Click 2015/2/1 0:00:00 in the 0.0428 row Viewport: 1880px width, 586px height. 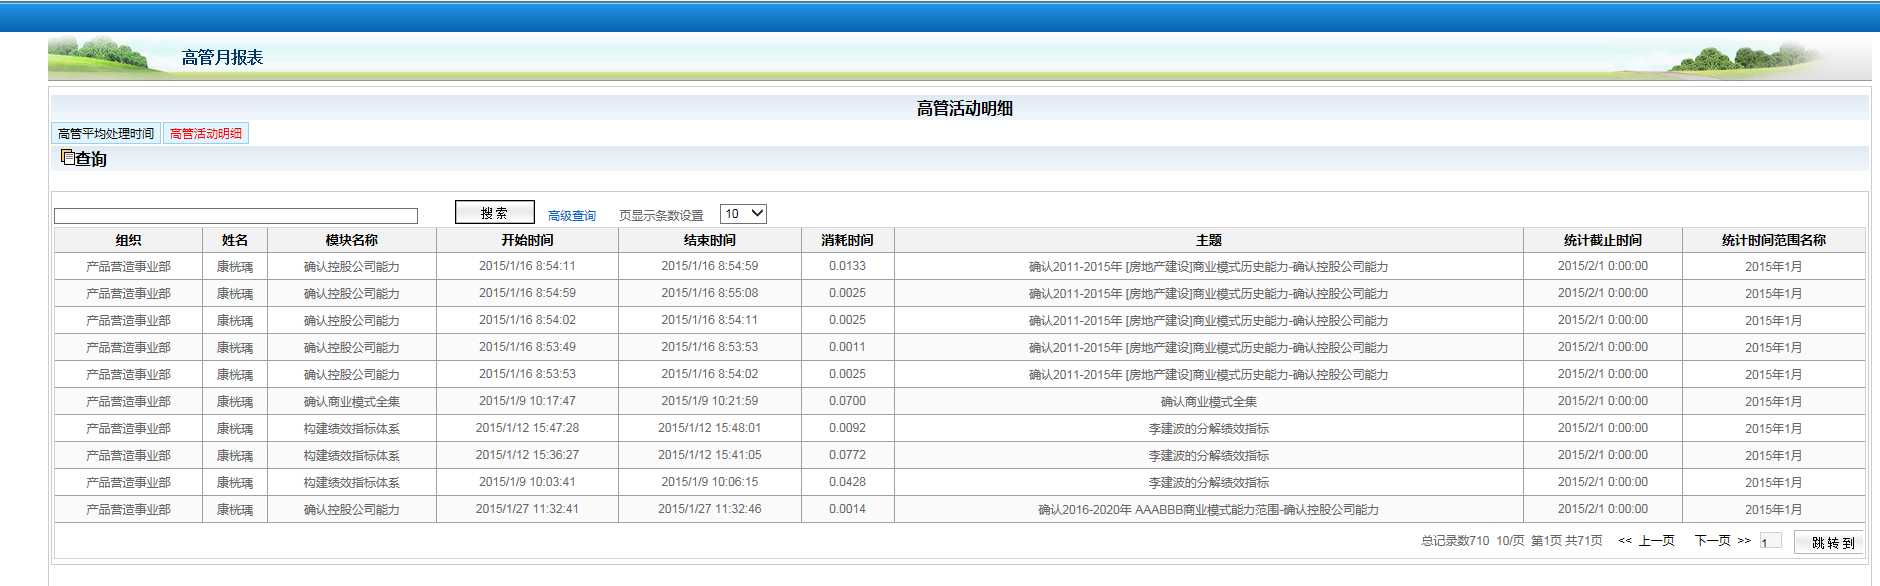1602,482
